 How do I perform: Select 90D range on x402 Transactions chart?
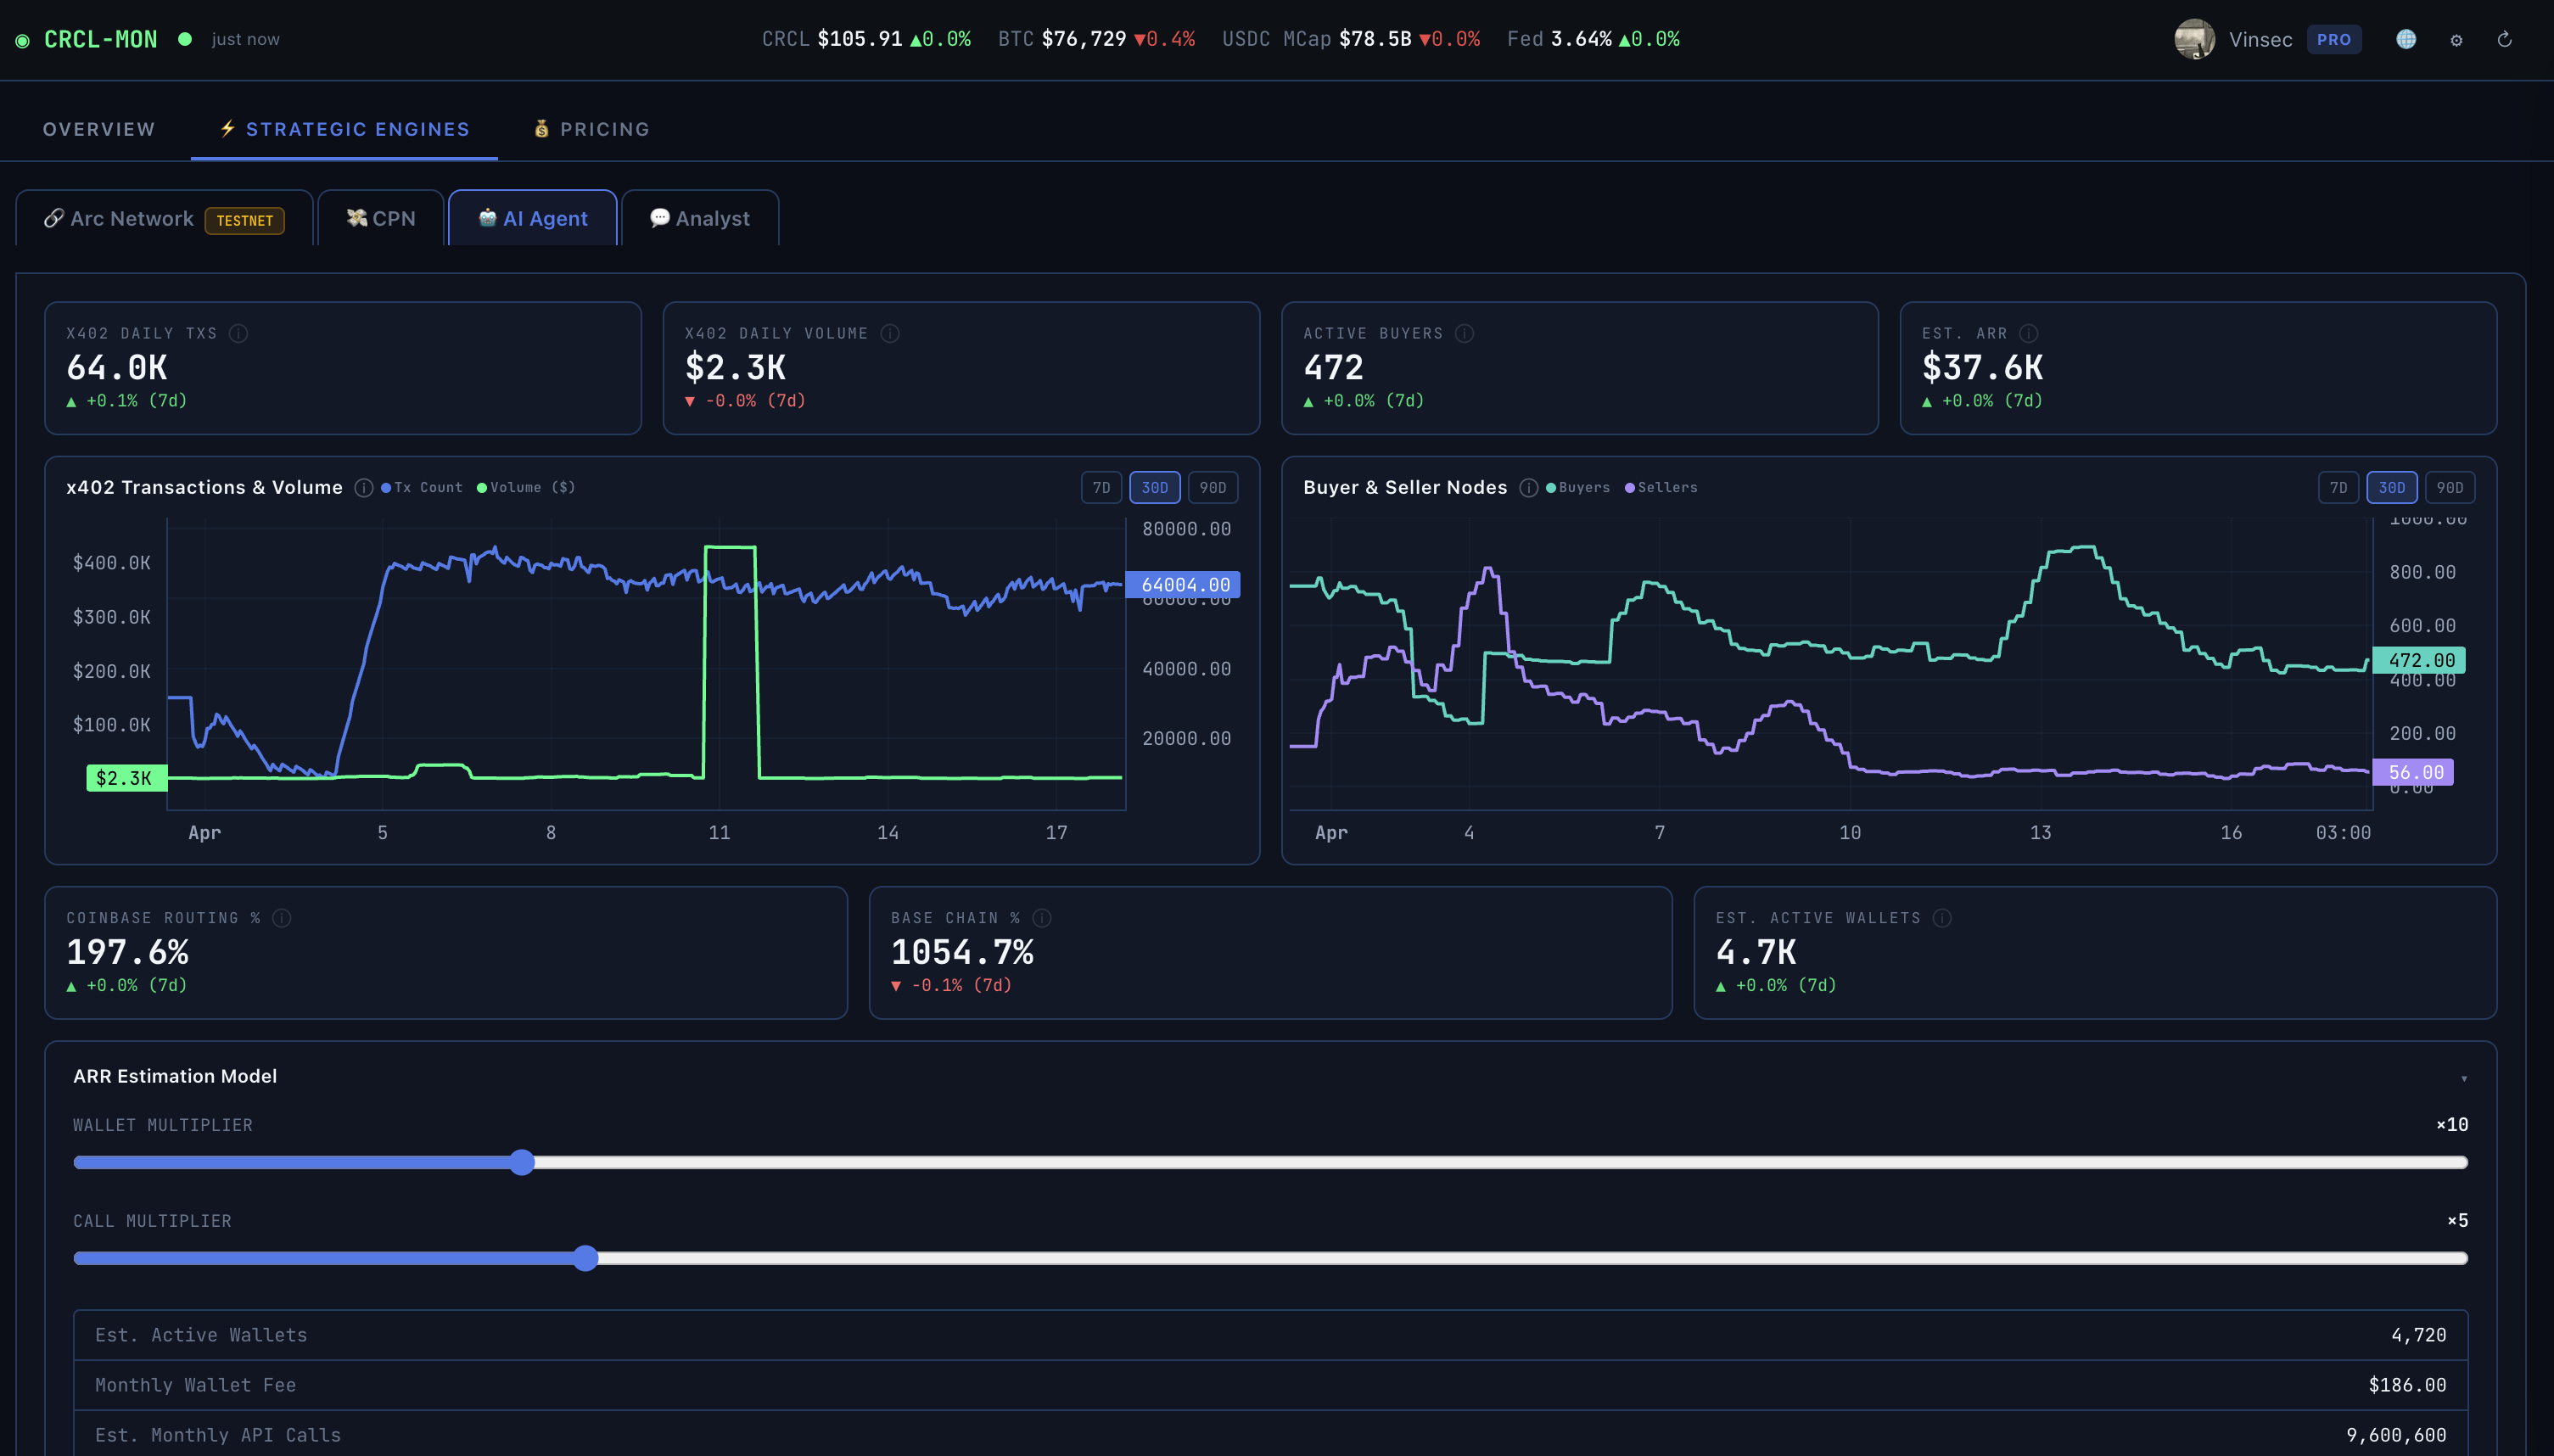(x=1212, y=488)
